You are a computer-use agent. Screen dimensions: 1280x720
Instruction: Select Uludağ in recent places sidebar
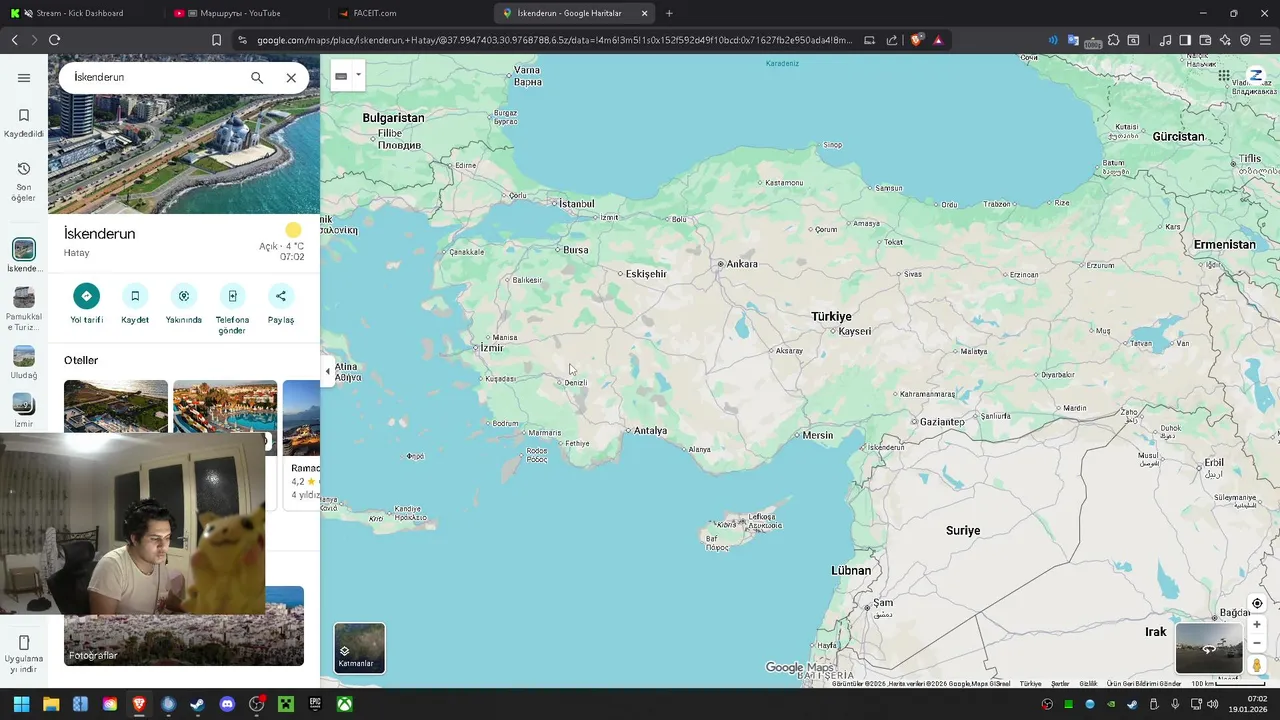click(24, 362)
